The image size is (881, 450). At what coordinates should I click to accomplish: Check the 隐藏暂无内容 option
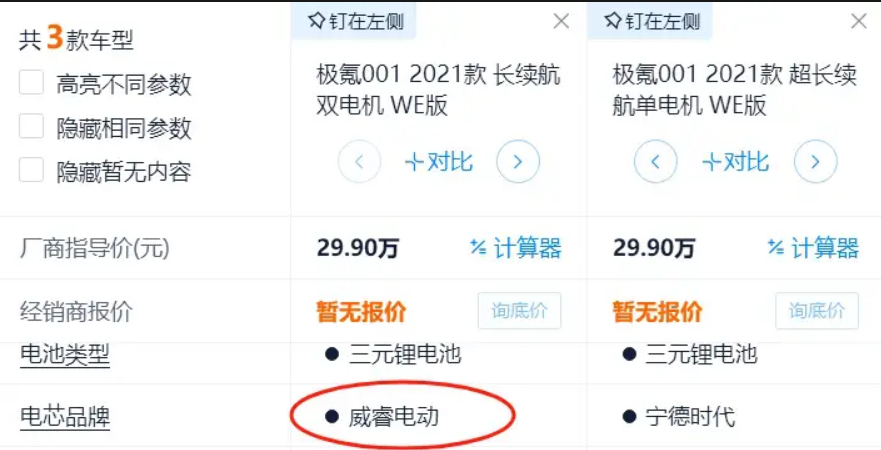pos(31,170)
